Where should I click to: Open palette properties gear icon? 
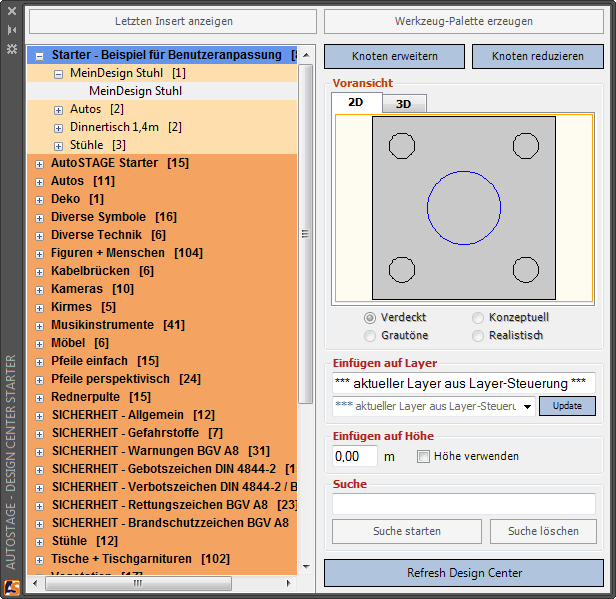12,46
